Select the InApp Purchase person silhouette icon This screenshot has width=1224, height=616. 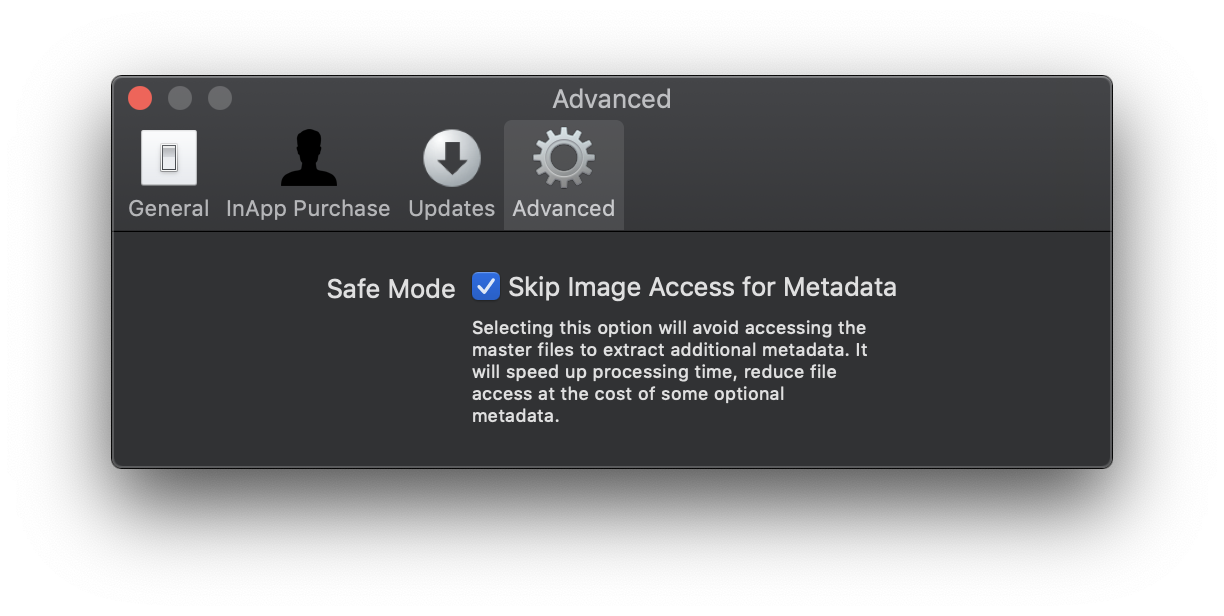tap(308, 158)
